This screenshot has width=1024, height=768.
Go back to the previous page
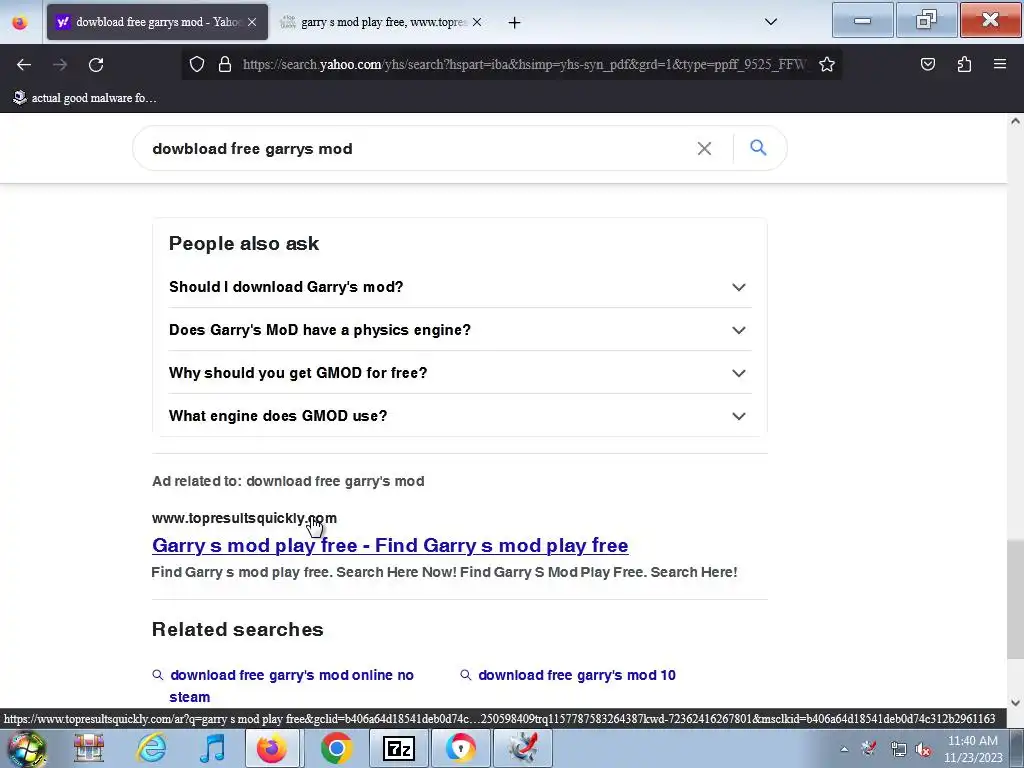coord(24,65)
